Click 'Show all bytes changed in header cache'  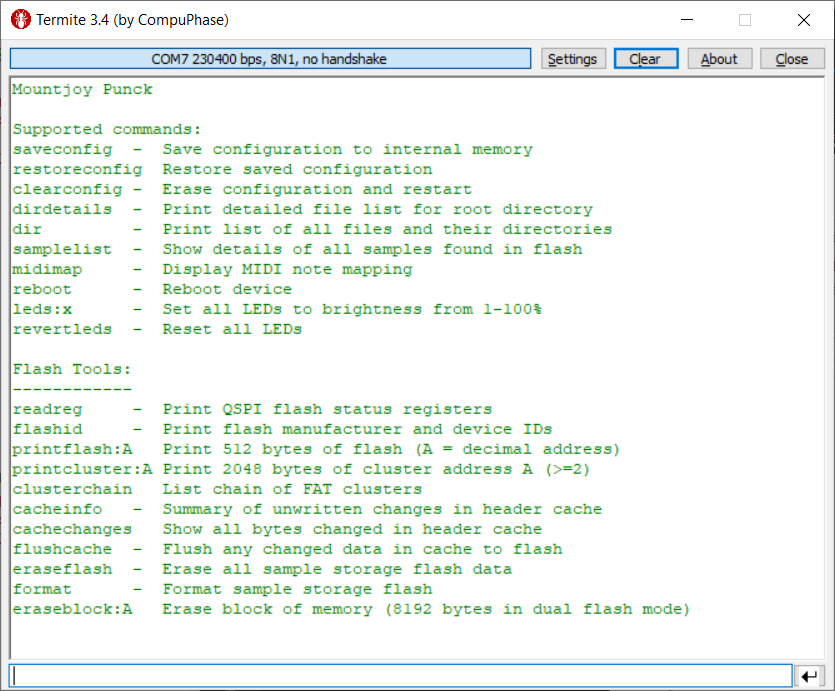tap(353, 529)
